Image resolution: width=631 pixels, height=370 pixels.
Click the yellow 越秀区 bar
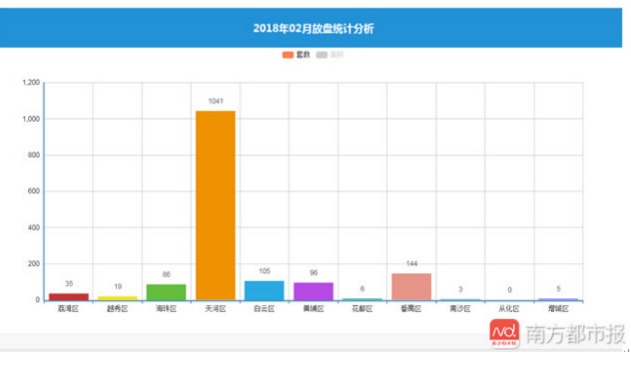[118, 298]
